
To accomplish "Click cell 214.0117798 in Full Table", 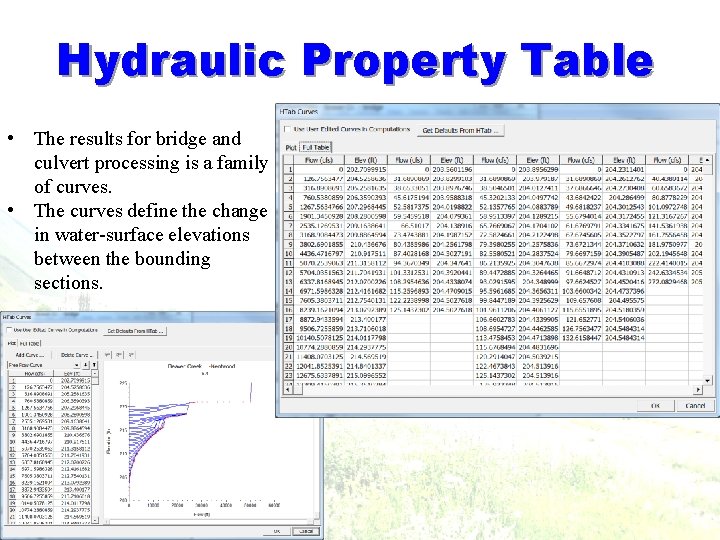I will [x=366, y=338].
